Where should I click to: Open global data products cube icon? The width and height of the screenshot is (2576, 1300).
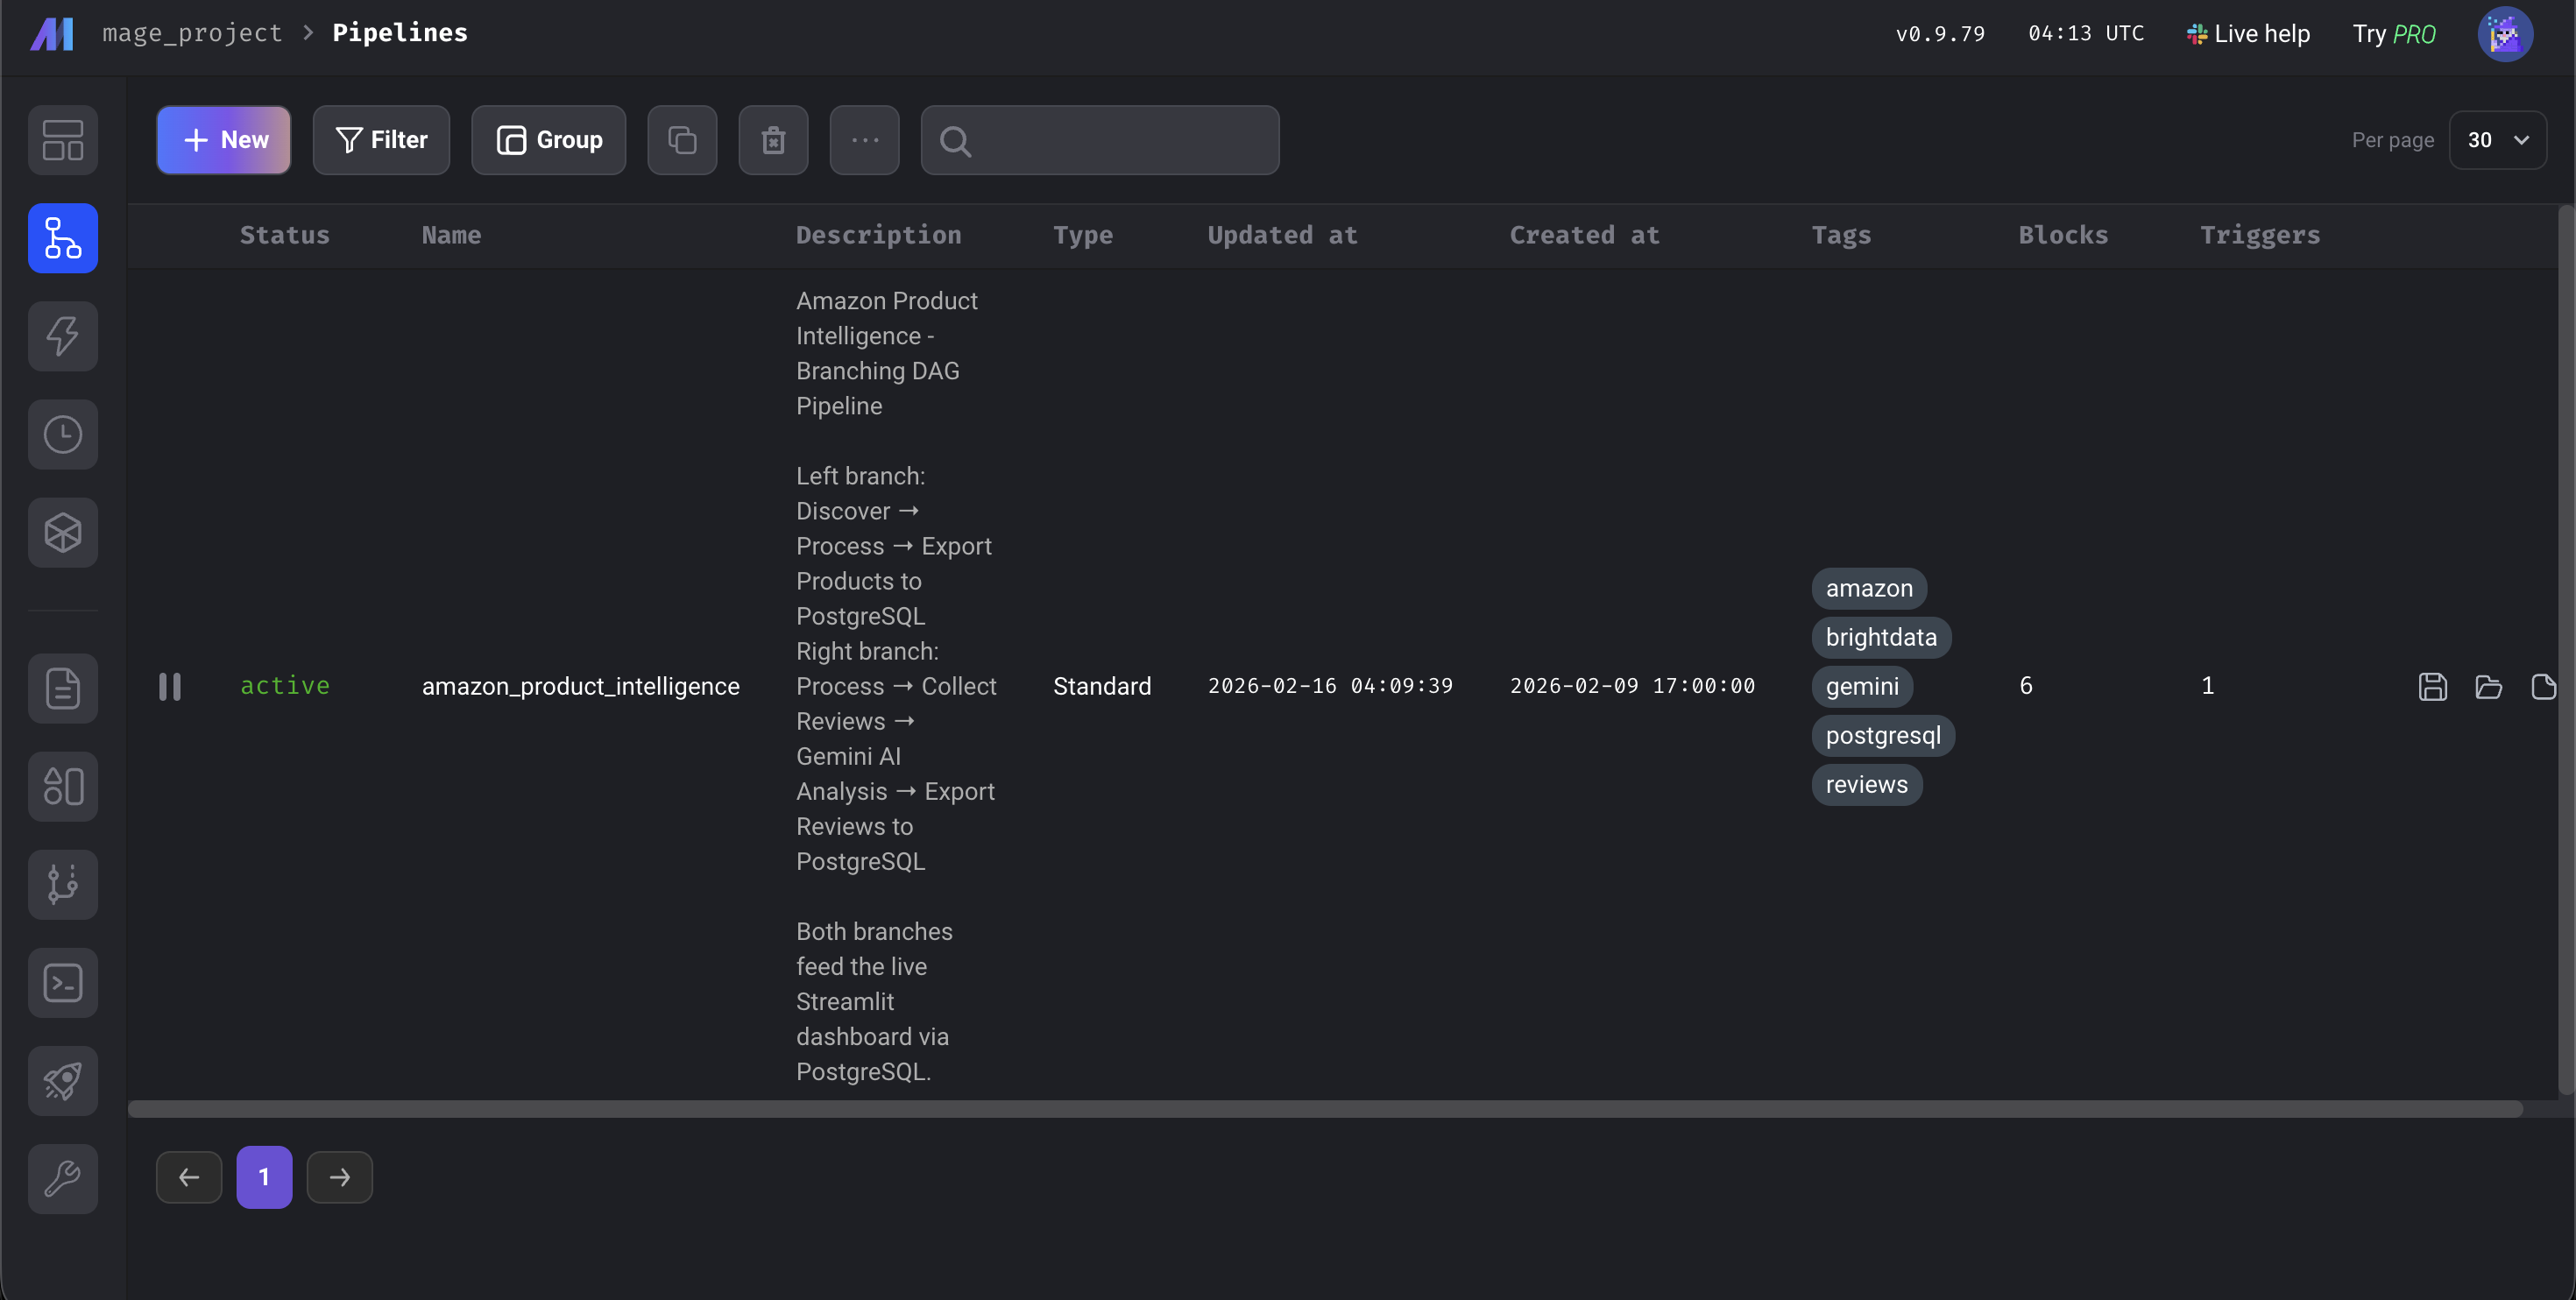pos(63,532)
